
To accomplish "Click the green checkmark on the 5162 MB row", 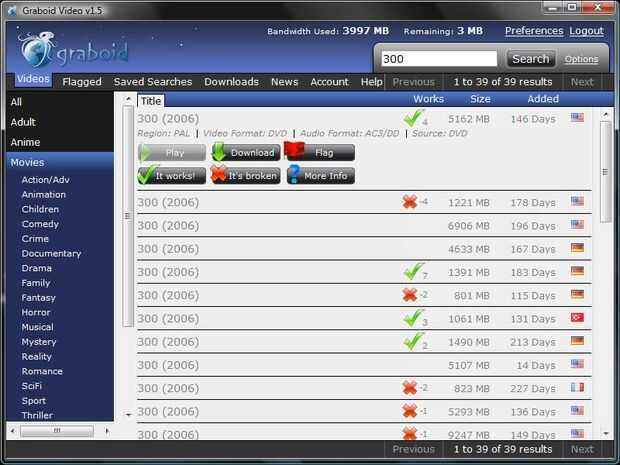I will point(413,118).
